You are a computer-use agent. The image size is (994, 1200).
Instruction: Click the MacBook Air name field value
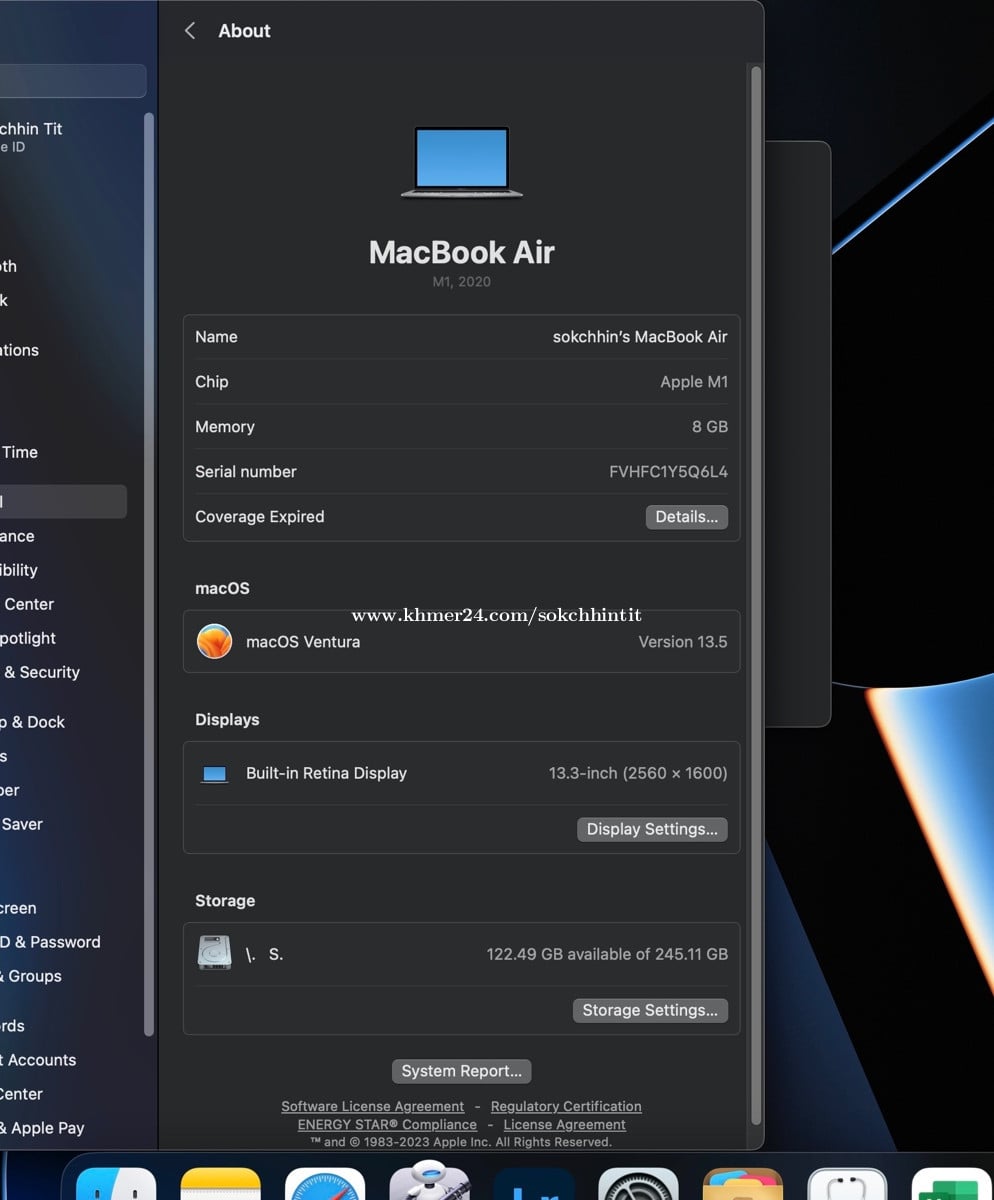pos(640,337)
